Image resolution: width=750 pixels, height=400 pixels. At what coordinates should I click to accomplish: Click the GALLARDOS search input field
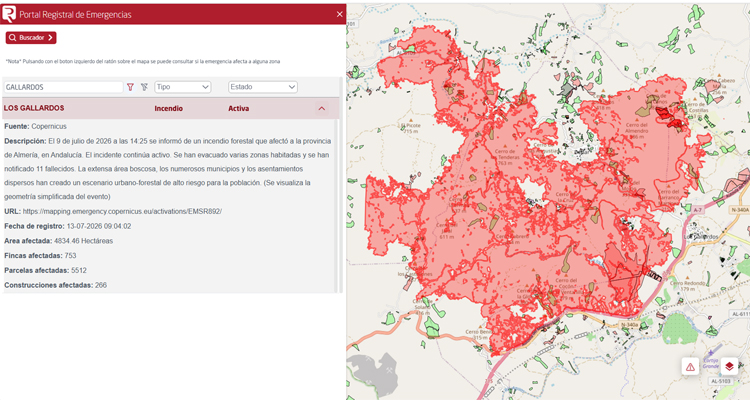click(x=64, y=87)
